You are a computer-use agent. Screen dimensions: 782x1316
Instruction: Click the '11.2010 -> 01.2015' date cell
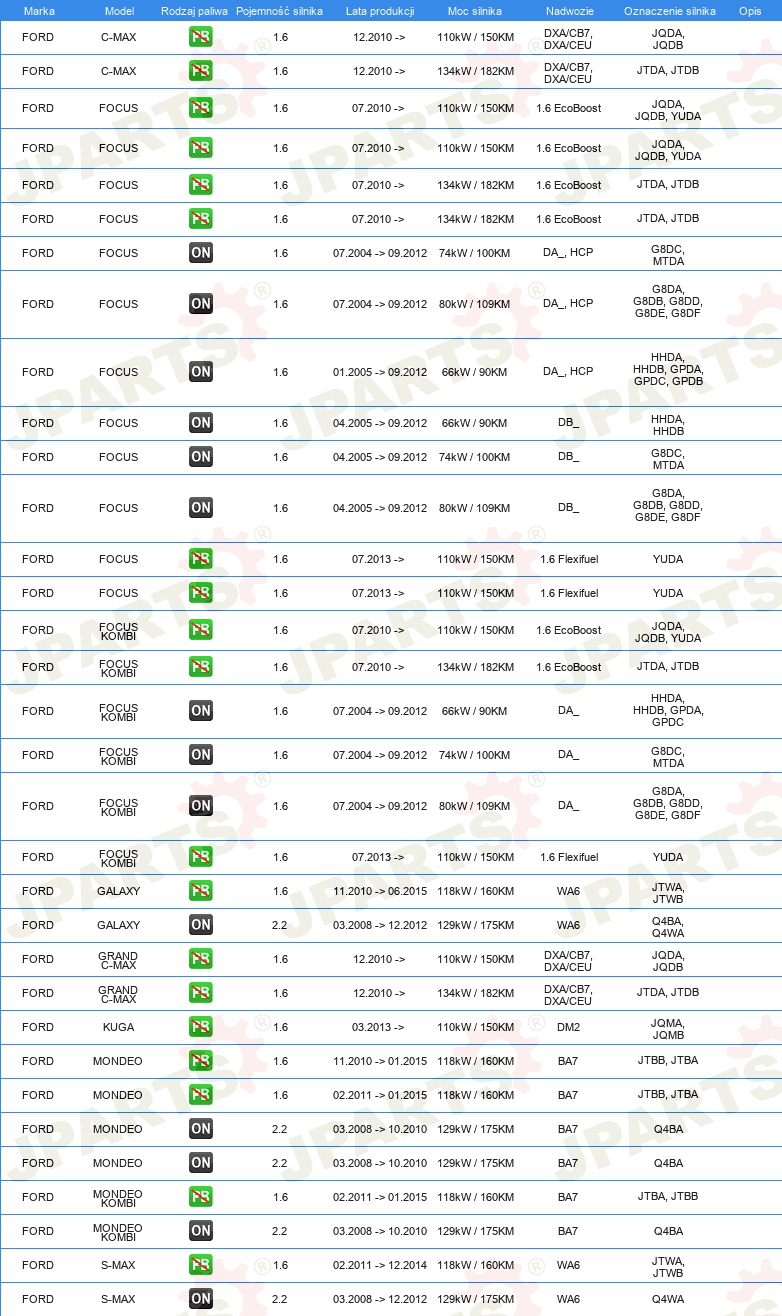(380, 1061)
